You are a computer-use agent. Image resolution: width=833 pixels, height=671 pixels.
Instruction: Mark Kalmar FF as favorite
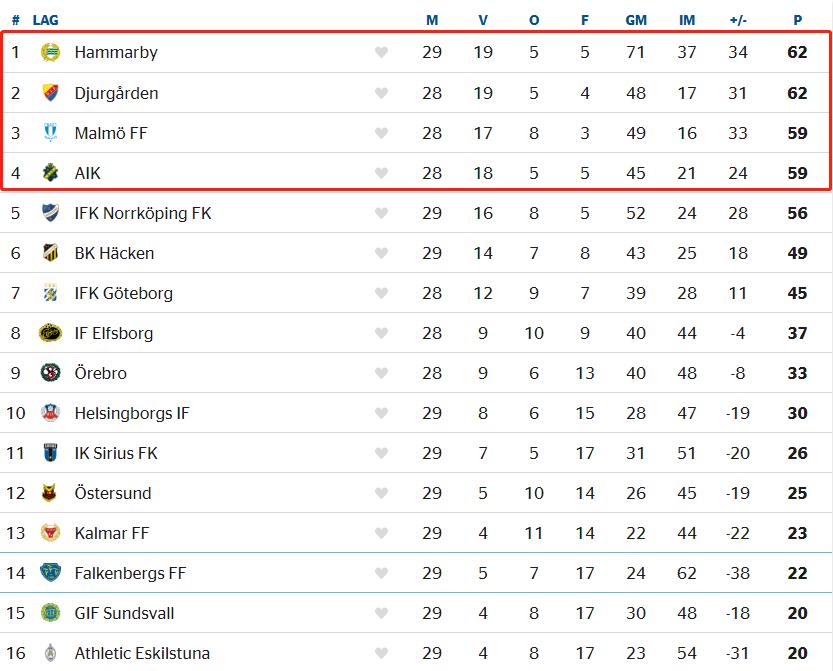381,533
